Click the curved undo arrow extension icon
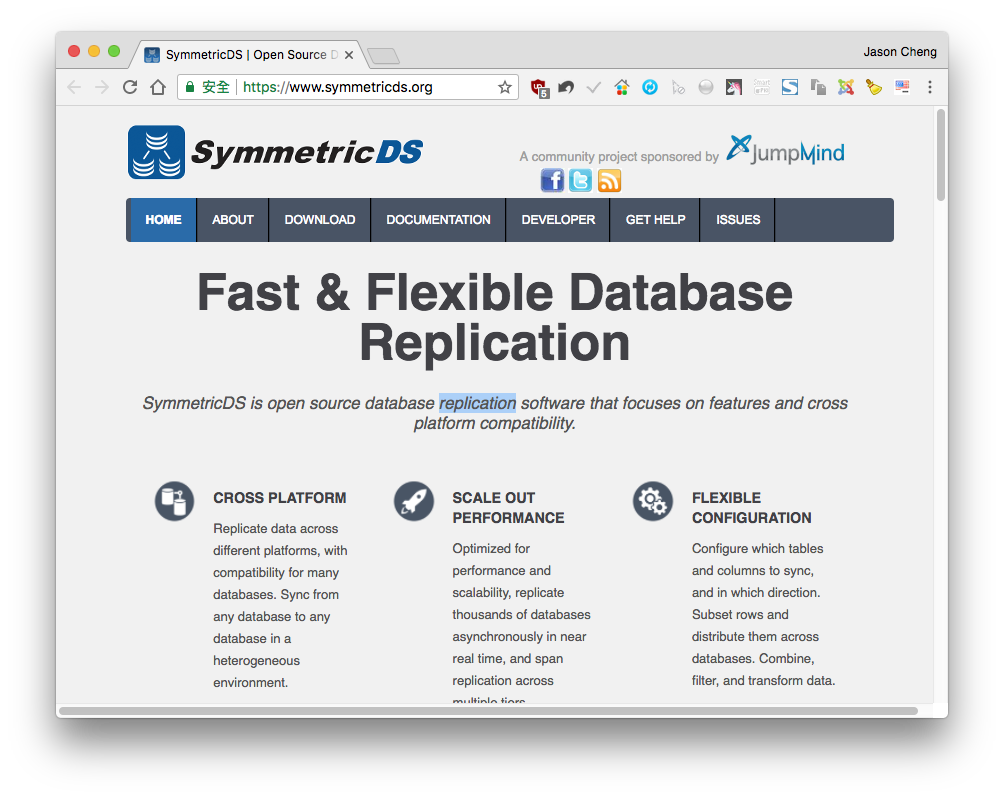 [x=565, y=87]
